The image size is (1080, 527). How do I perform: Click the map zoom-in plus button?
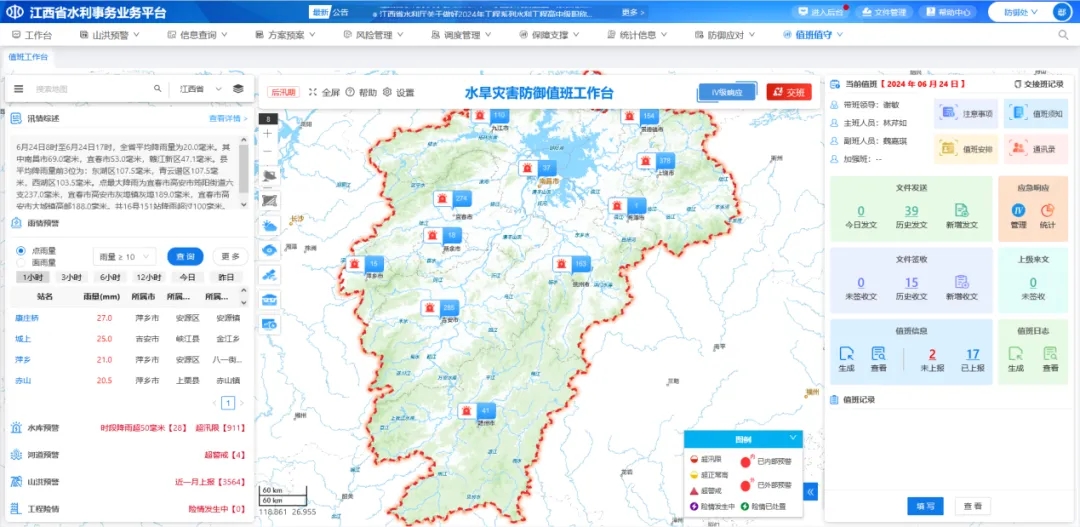268,134
